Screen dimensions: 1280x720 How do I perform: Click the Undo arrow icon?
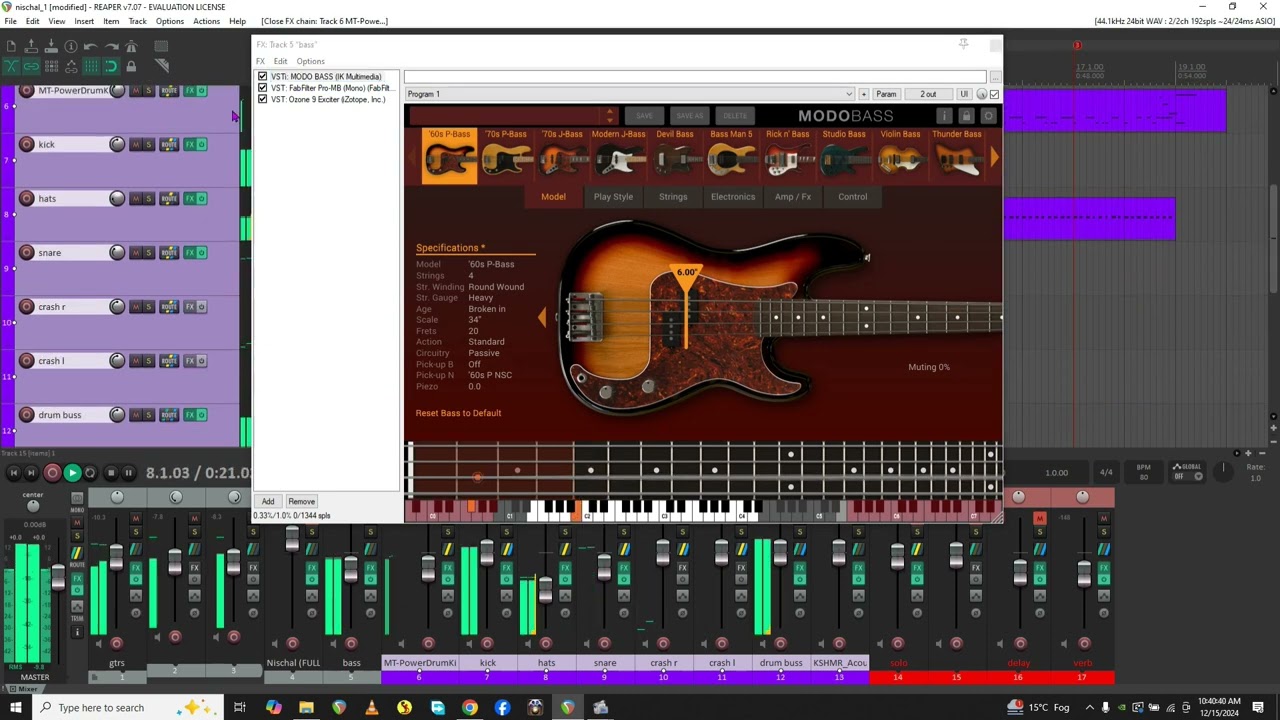tap(90, 46)
